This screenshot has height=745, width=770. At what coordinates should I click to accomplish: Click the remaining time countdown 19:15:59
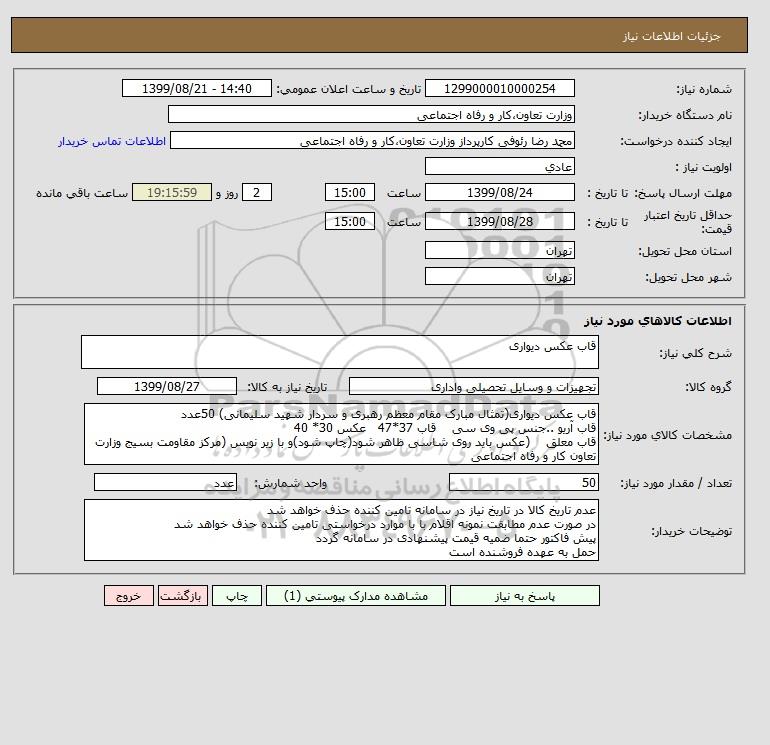(x=172, y=193)
